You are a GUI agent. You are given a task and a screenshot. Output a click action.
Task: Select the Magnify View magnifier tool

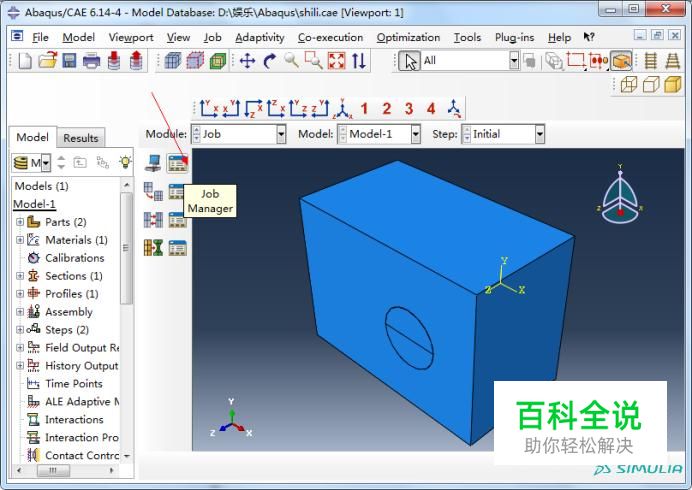tap(291, 60)
